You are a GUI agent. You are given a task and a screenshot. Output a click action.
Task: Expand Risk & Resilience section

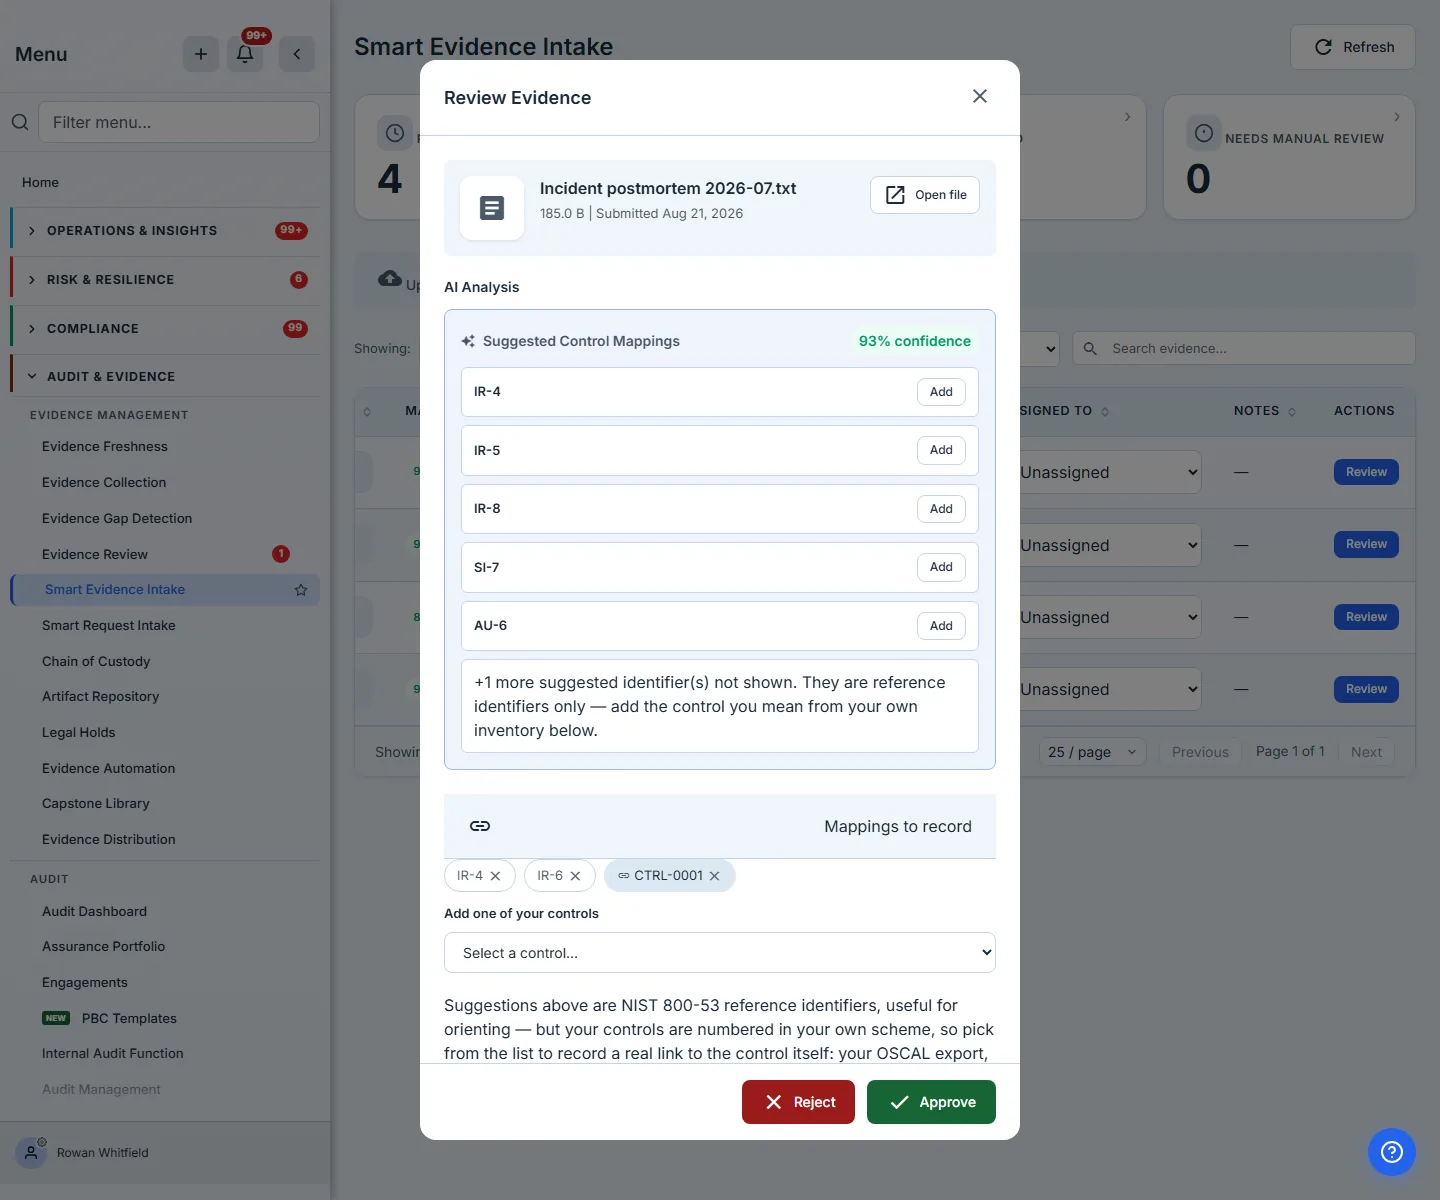165,280
